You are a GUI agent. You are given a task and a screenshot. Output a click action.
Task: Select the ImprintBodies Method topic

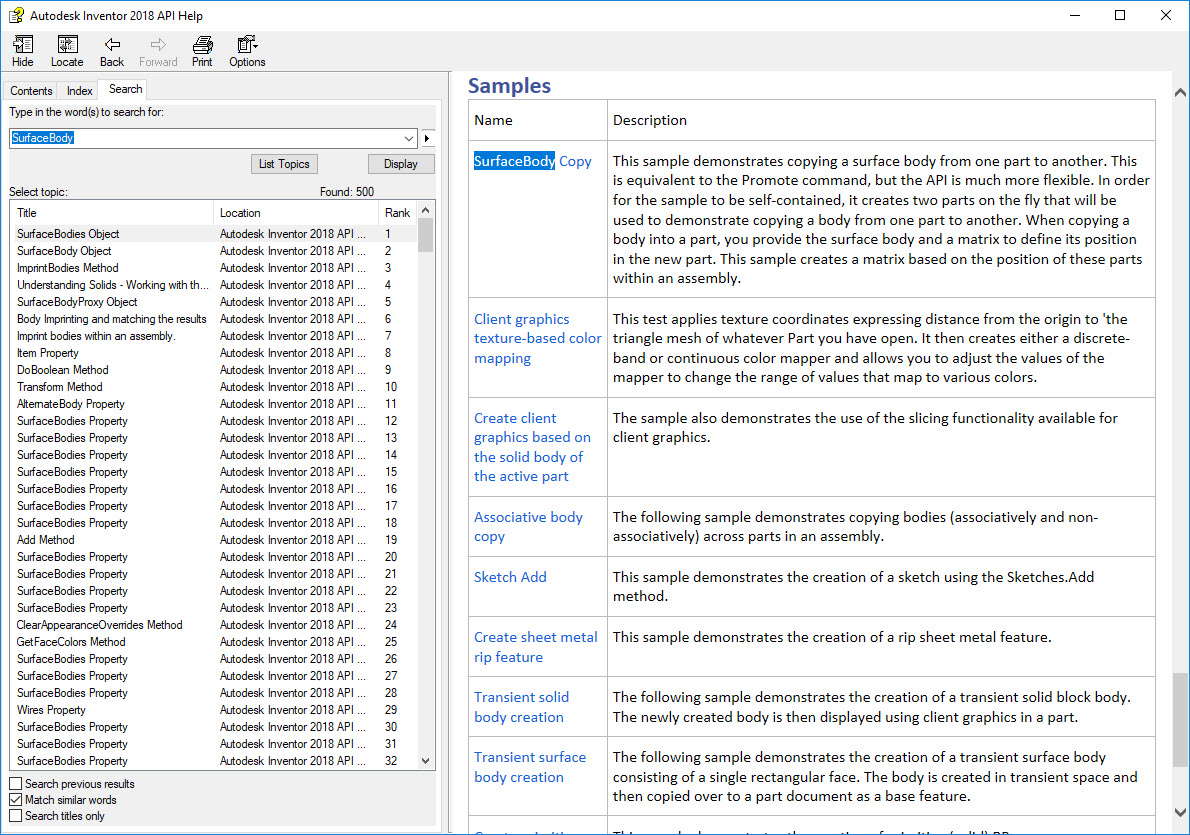pyautogui.click(x=67, y=268)
